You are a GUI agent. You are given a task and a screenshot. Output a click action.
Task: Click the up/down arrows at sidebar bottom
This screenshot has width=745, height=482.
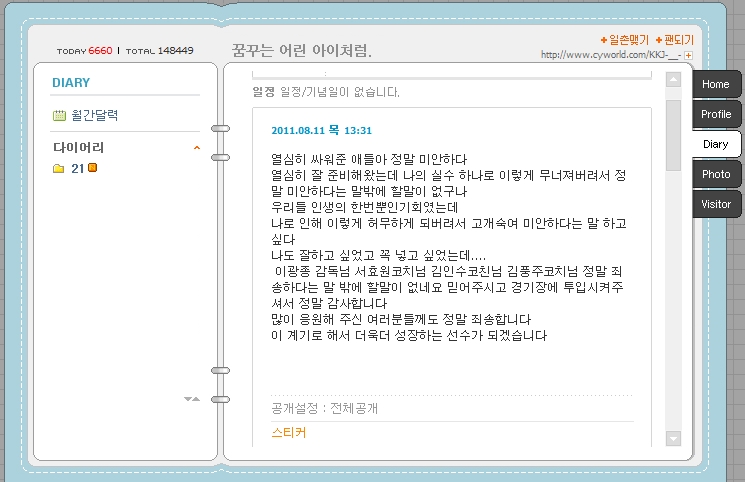point(192,399)
